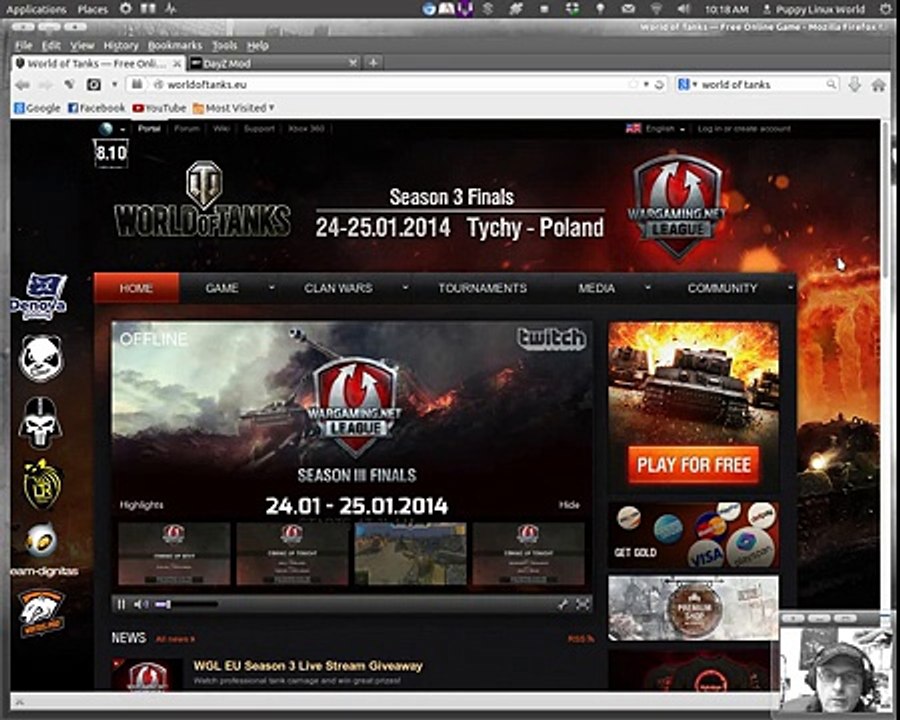The width and height of the screenshot is (900, 720).
Task: Open the YouTube bookmark
Action: pos(159,108)
